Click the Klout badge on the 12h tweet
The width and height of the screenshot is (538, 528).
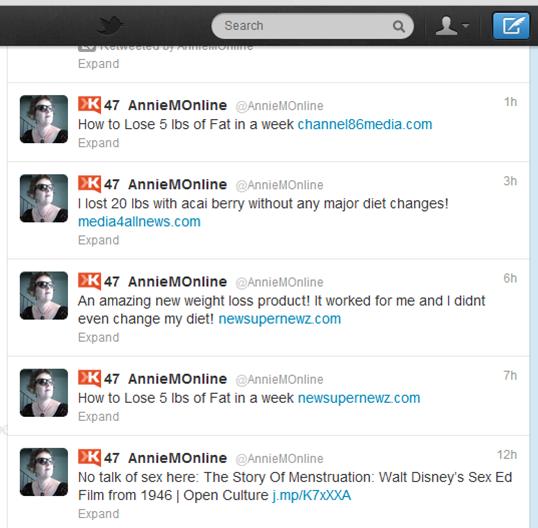coord(89,457)
